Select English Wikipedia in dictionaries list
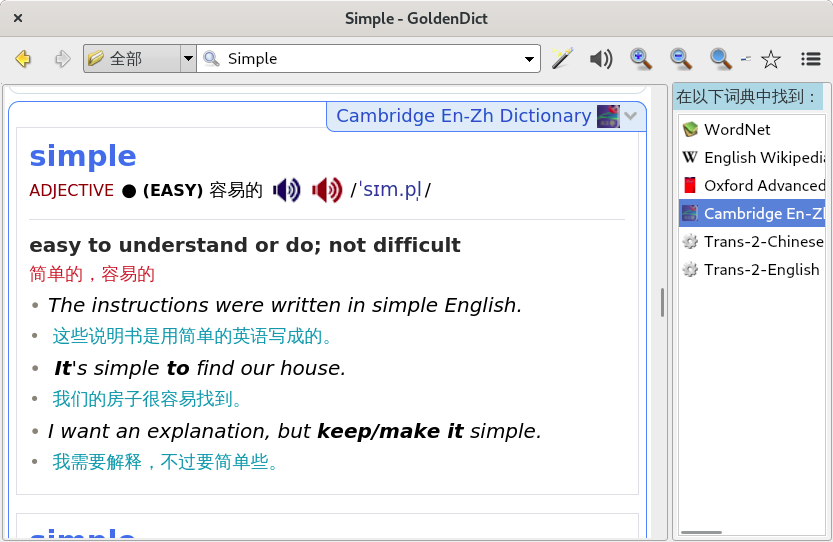 tap(752, 157)
